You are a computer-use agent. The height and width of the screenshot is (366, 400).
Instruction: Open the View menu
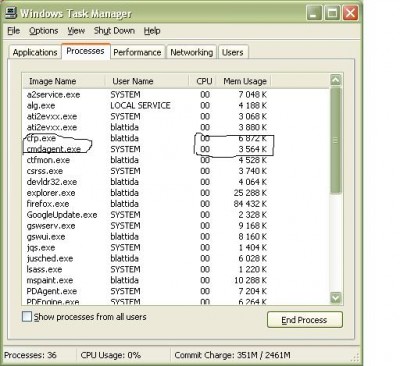click(x=76, y=31)
